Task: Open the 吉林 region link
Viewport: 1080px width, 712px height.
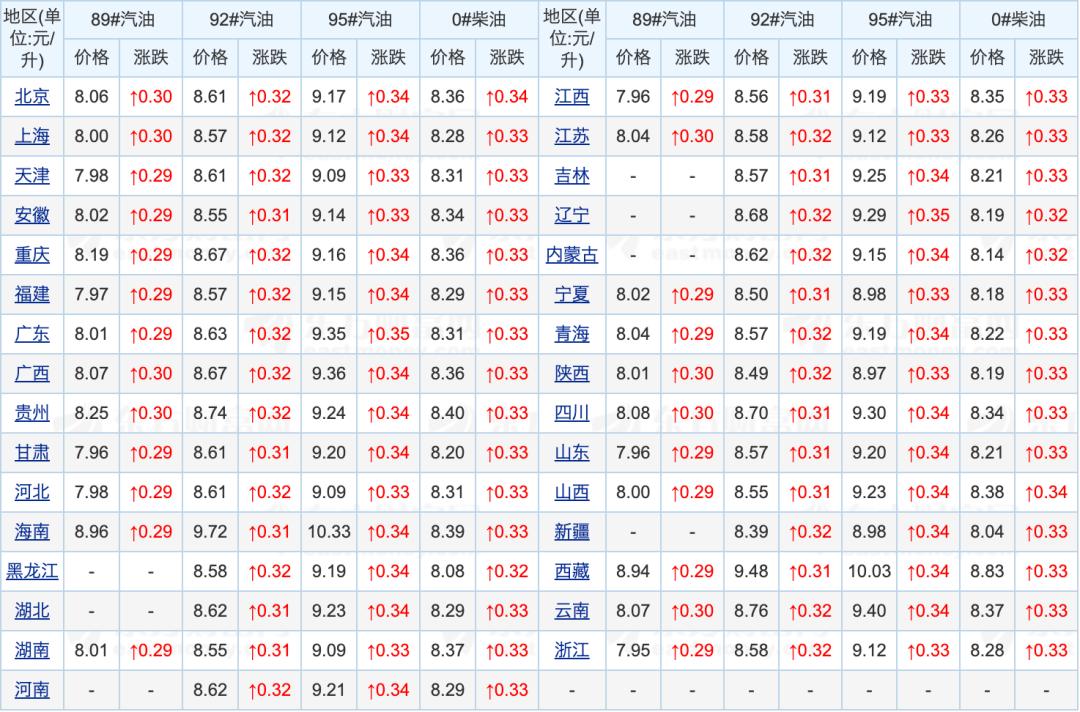Action: click(572, 176)
